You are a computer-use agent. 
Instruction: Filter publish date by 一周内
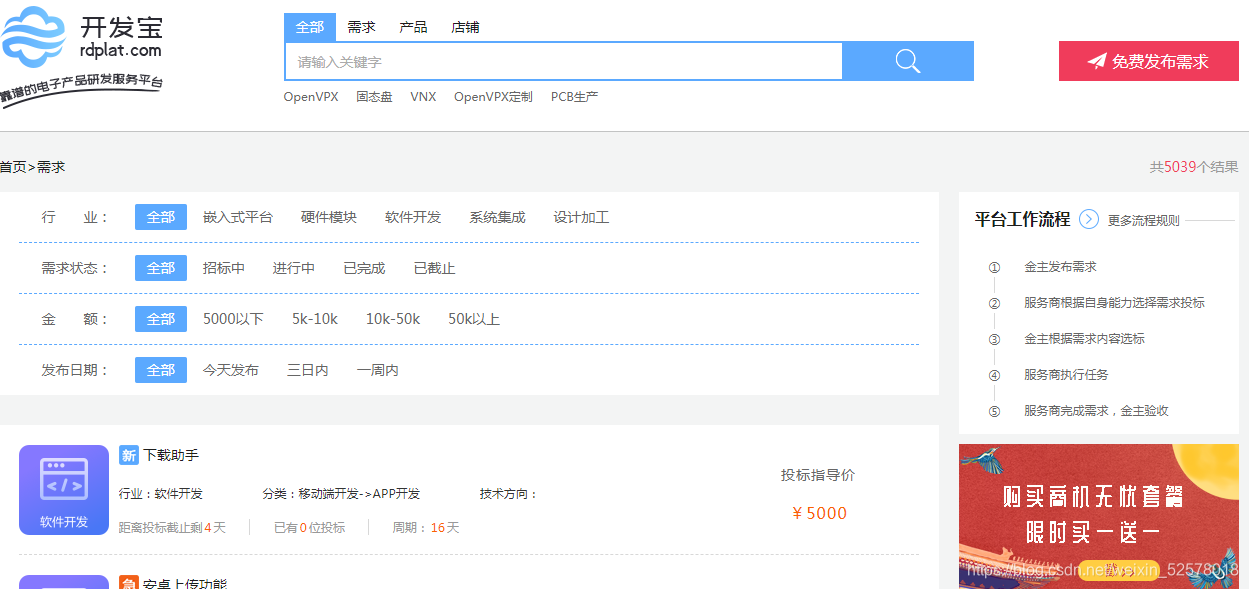click(378, 370)
